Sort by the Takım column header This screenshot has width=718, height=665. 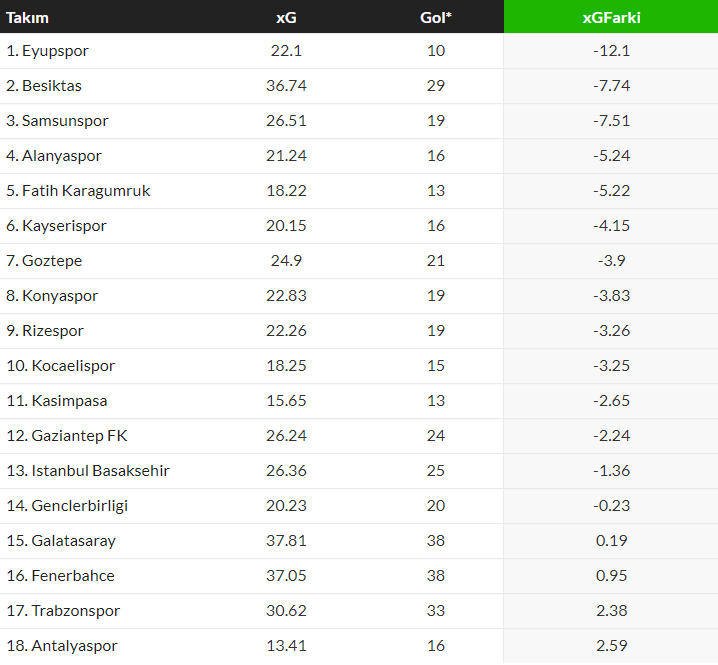tap(27, 17)
